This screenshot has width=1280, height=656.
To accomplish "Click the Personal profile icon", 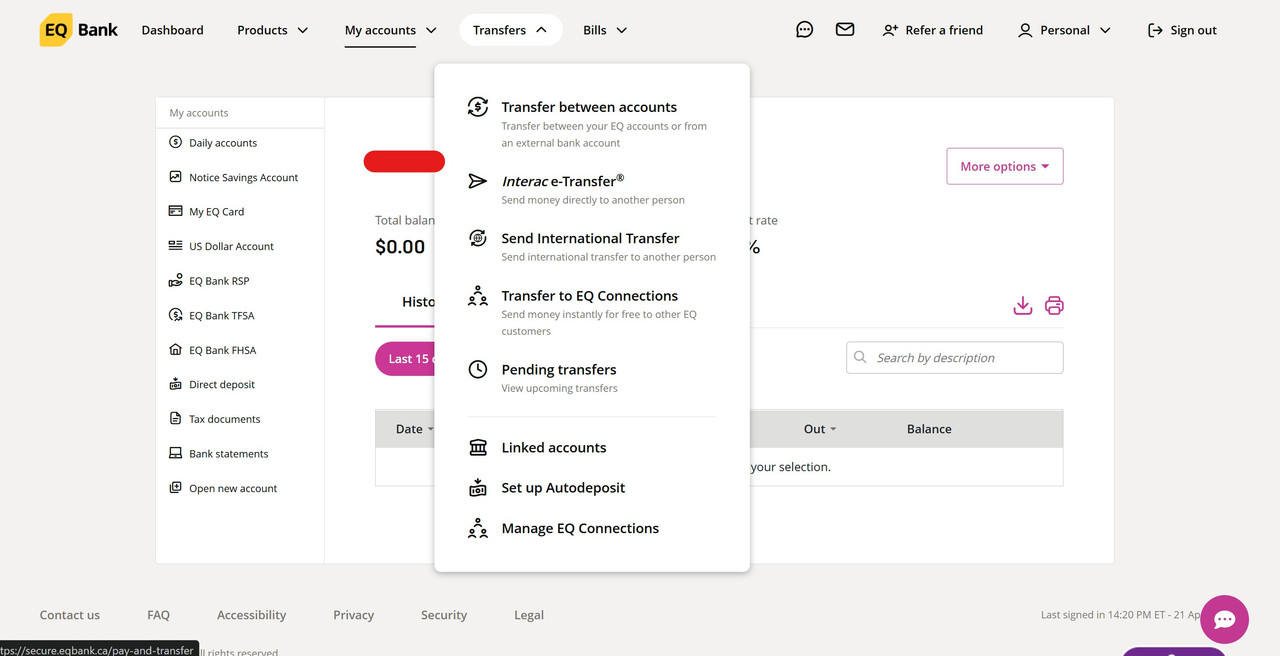I will click(1025, 31).
